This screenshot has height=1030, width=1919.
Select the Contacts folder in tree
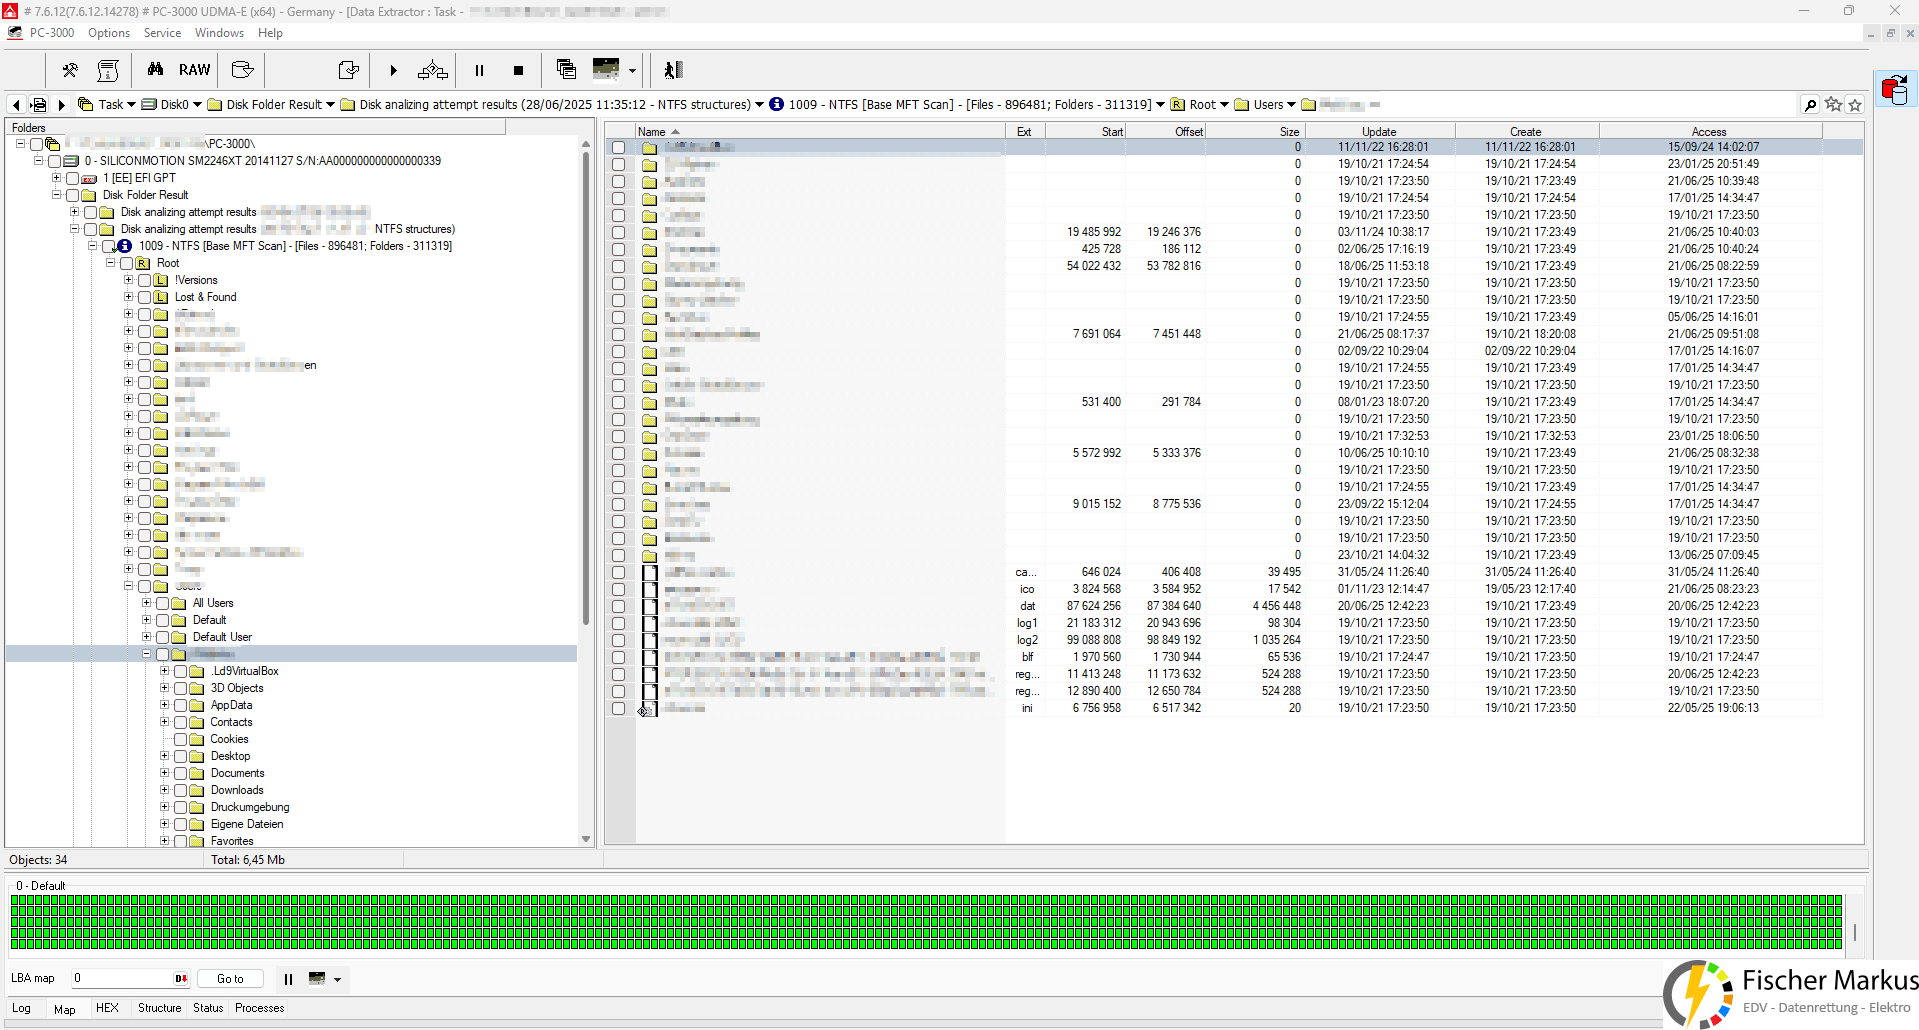click(x=231, y=722)
